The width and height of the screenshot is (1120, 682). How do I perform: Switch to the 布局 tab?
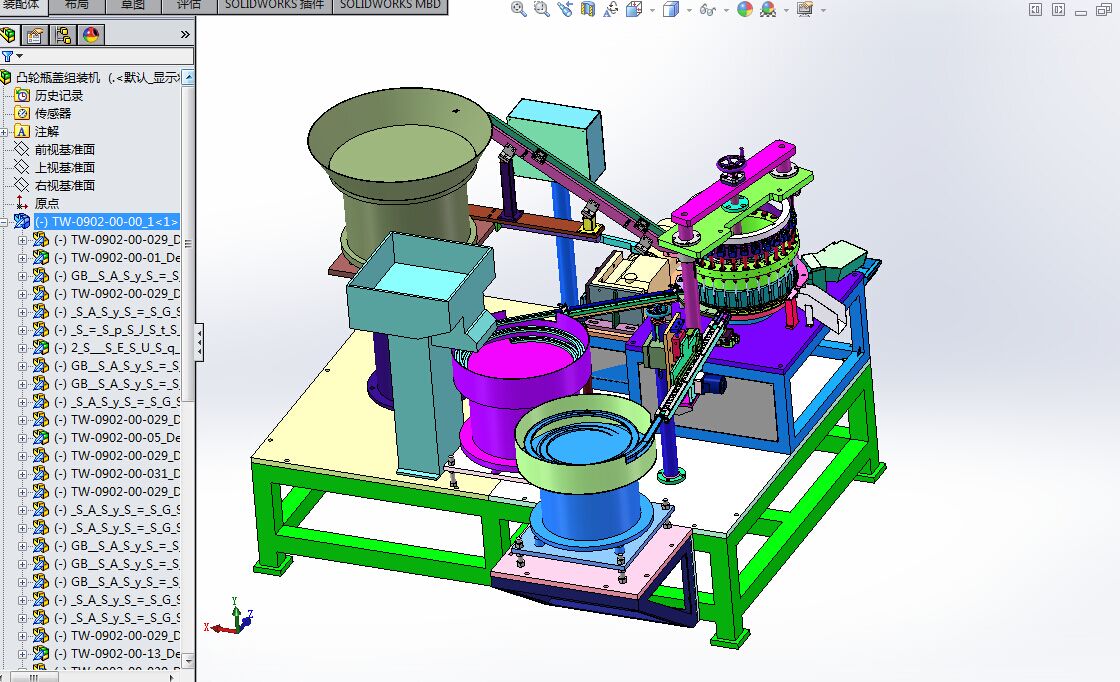coord(77,5)
